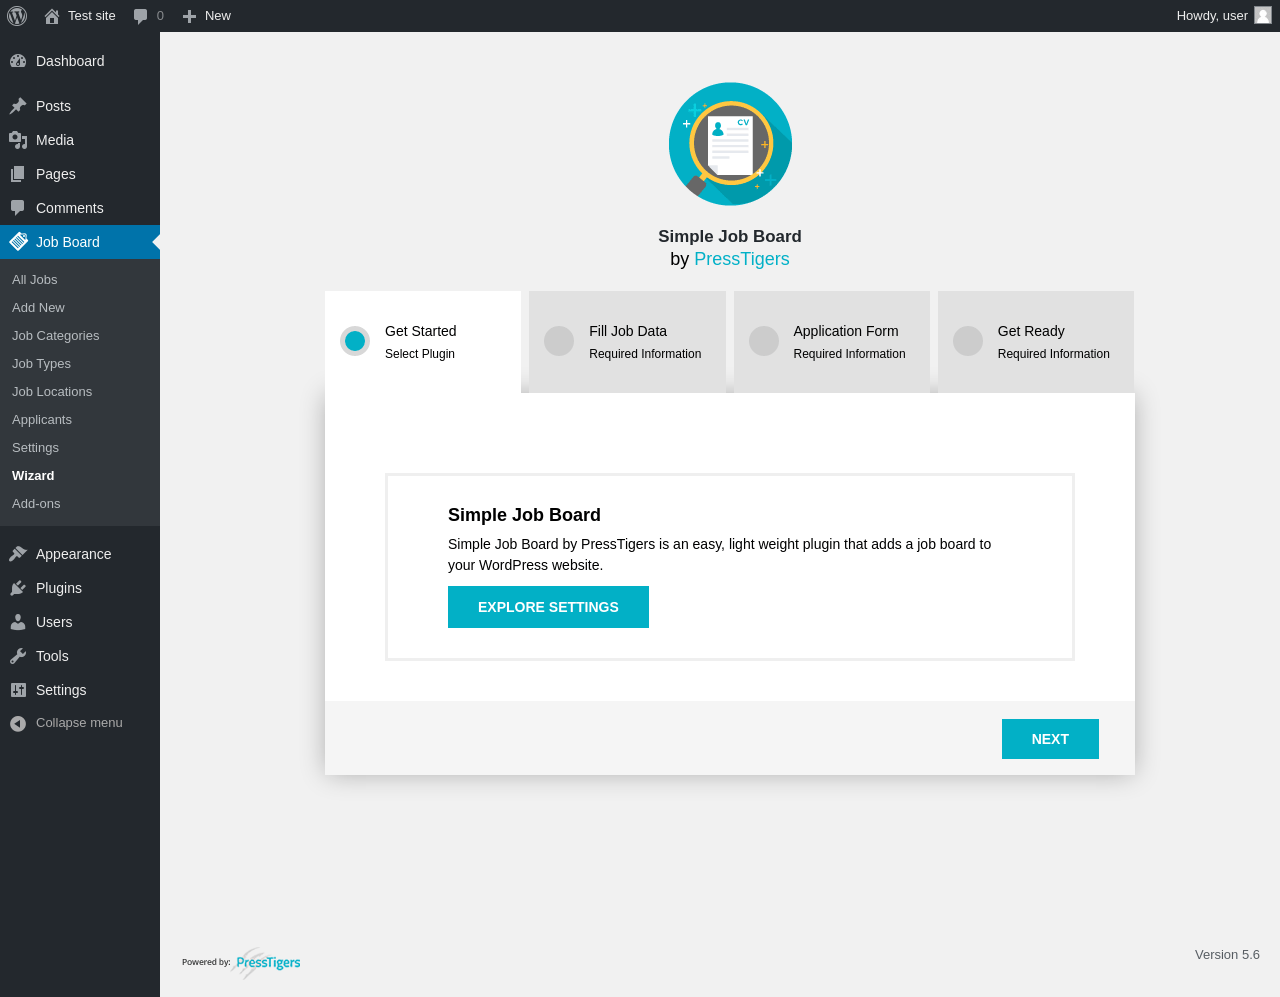This screenshot has width=1280, height=997.
Task: Open the Howdy, user account menu
Action: point(1223,16)
